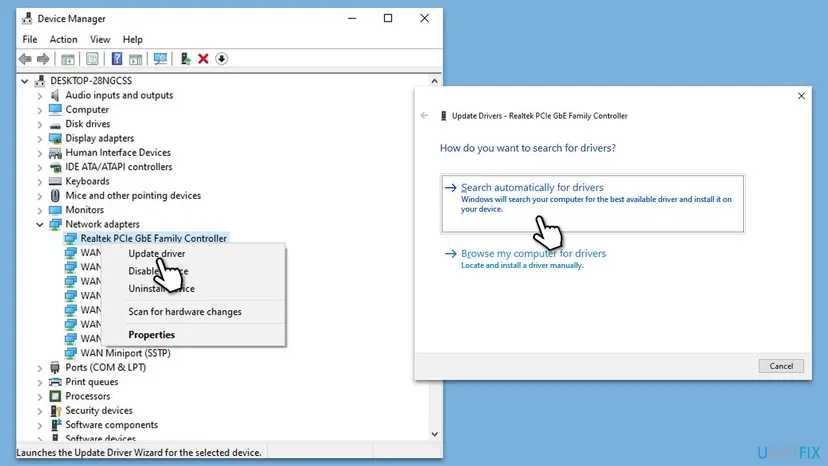Collapse the Network adapters node
Screen dimensions: 828x466
[40, 225]
